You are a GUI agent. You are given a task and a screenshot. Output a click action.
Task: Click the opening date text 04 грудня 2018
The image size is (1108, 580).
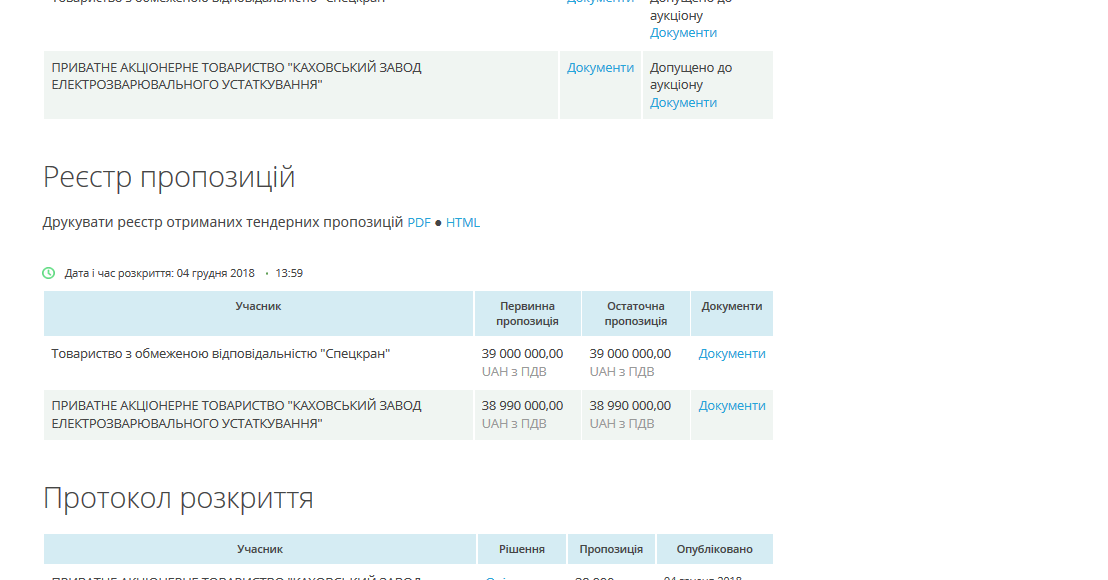(216, 273)
